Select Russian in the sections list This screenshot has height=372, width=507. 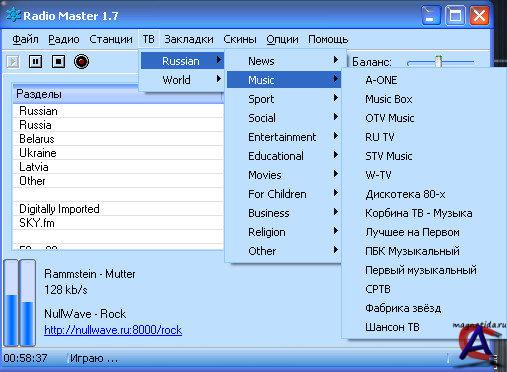tap(118, 111)
